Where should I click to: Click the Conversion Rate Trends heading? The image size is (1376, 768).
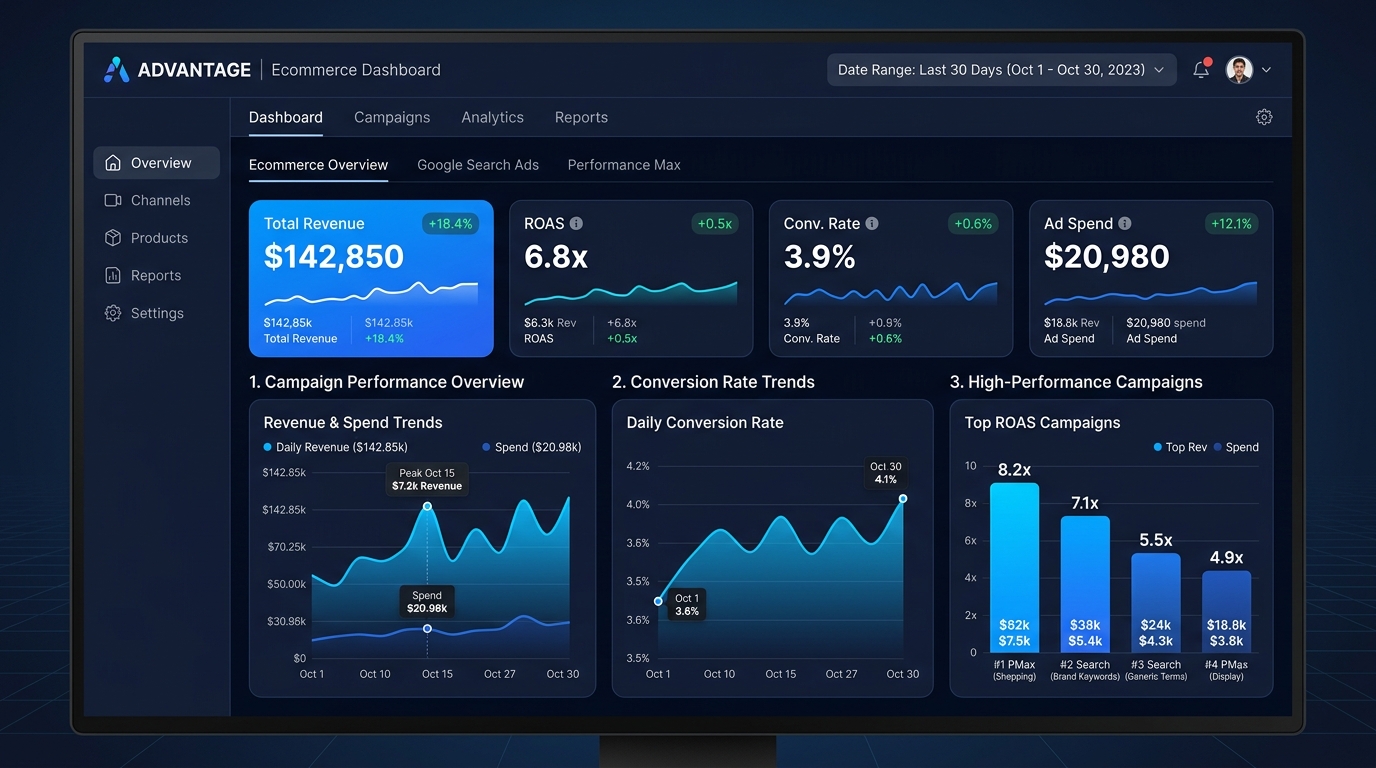point(713,382)
